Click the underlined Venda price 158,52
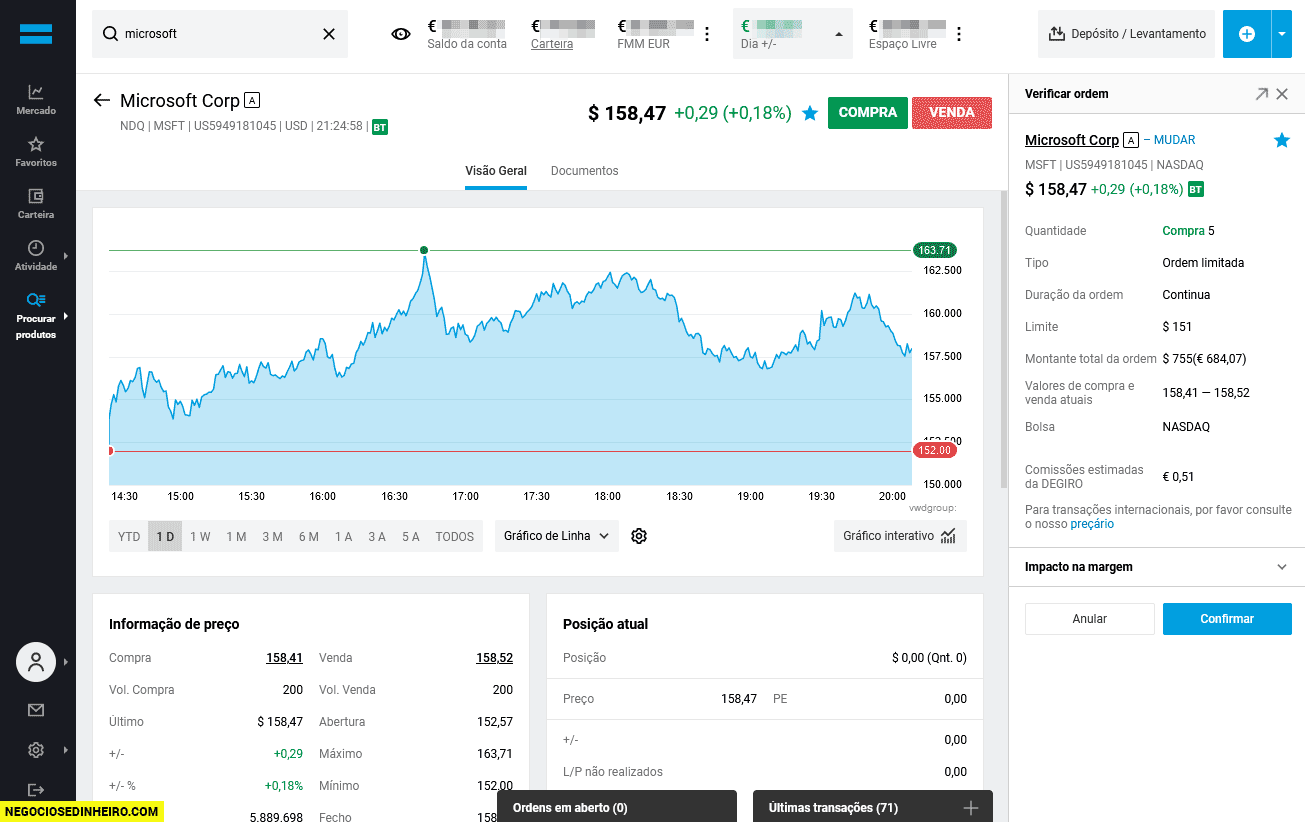The height and width of the screenshot is (822, 1305). (x=494, y=658)
